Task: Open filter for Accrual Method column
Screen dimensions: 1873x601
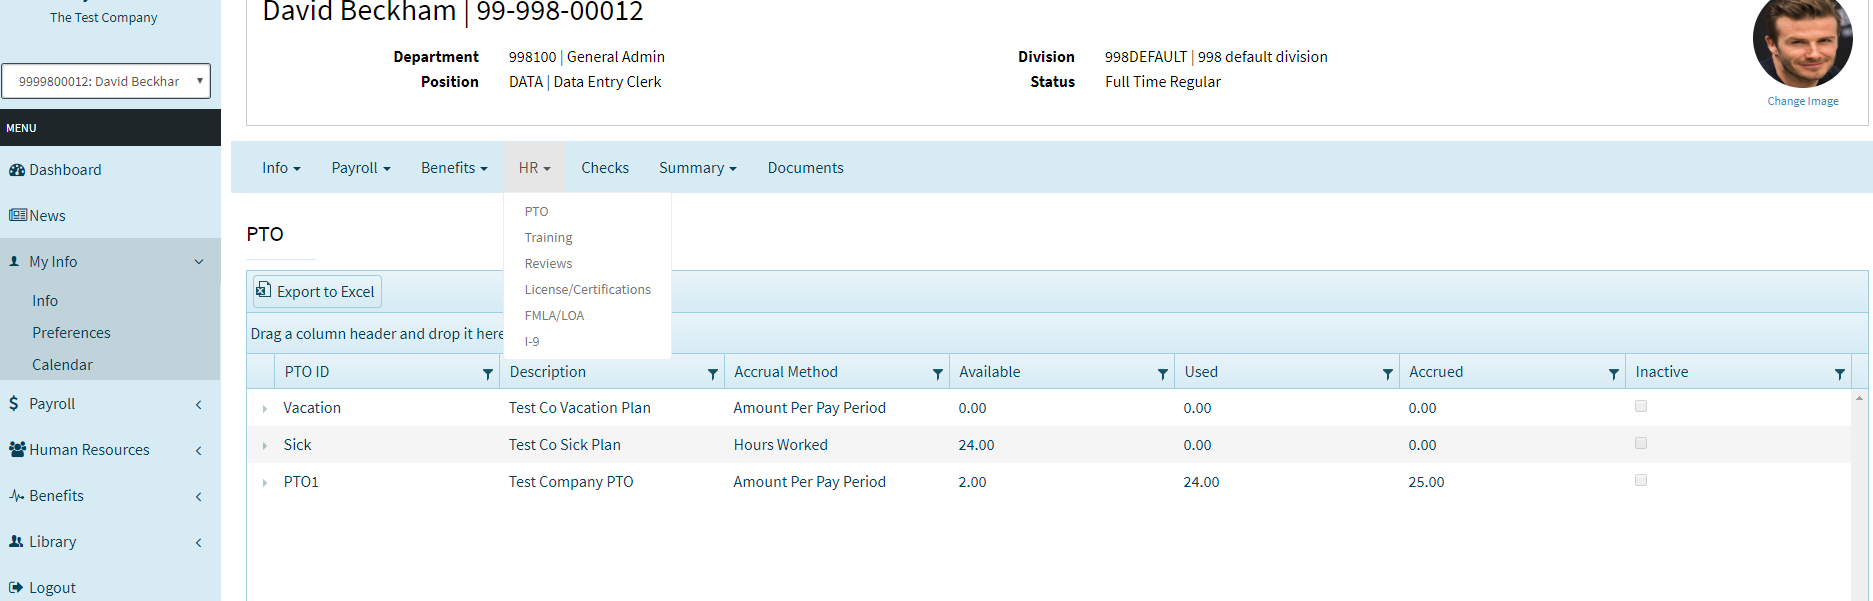Action: coord(937,373)
